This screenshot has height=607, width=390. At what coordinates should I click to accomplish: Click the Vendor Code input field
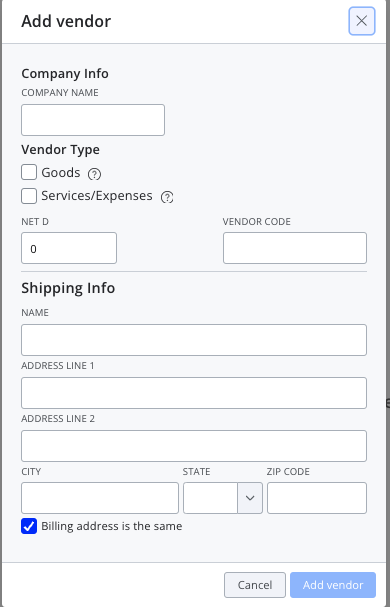click(x=295, y=248)
